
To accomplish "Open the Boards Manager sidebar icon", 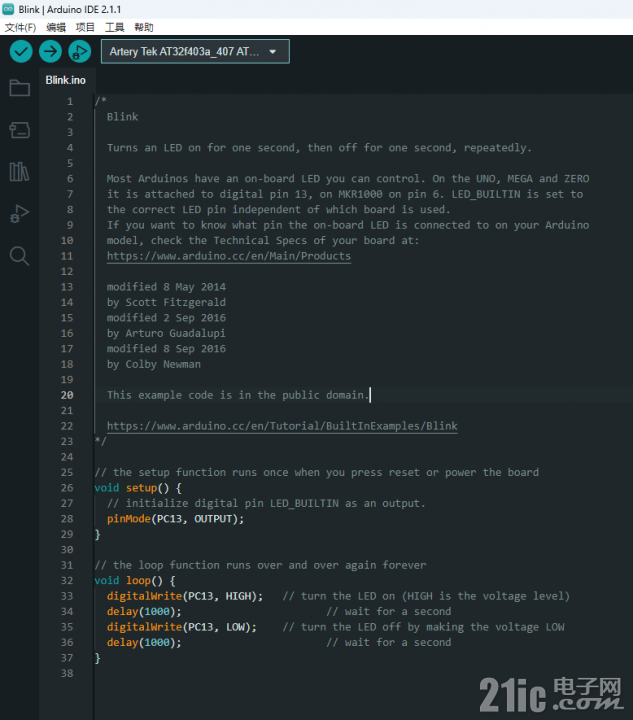I will (x=19, y=130).
